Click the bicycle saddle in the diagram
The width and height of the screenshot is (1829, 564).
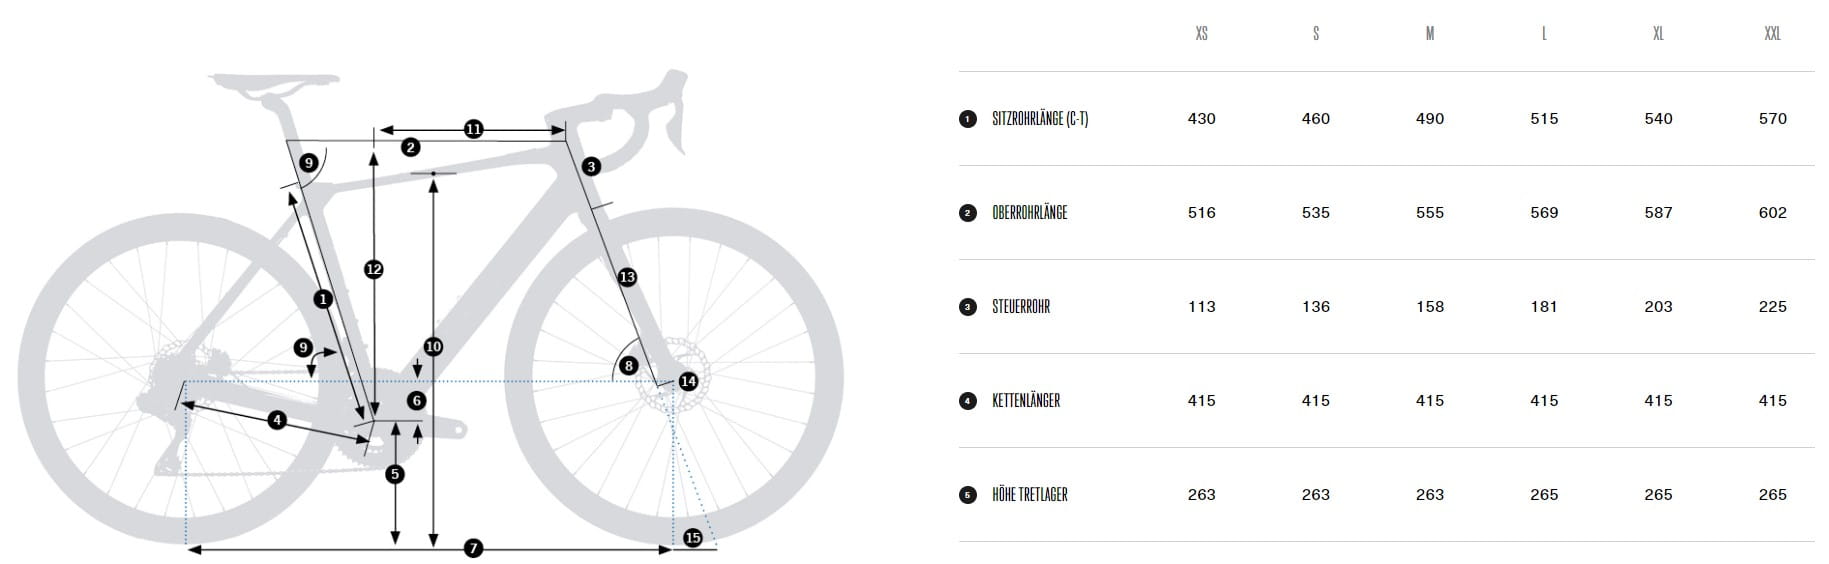pos(275,85)
